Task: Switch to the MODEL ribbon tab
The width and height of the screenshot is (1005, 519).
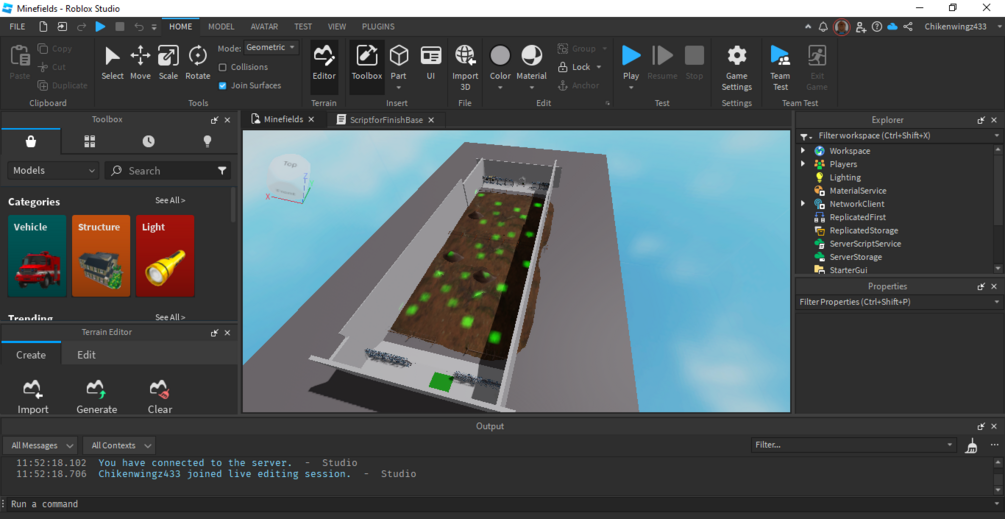Action: coord(221,27)
